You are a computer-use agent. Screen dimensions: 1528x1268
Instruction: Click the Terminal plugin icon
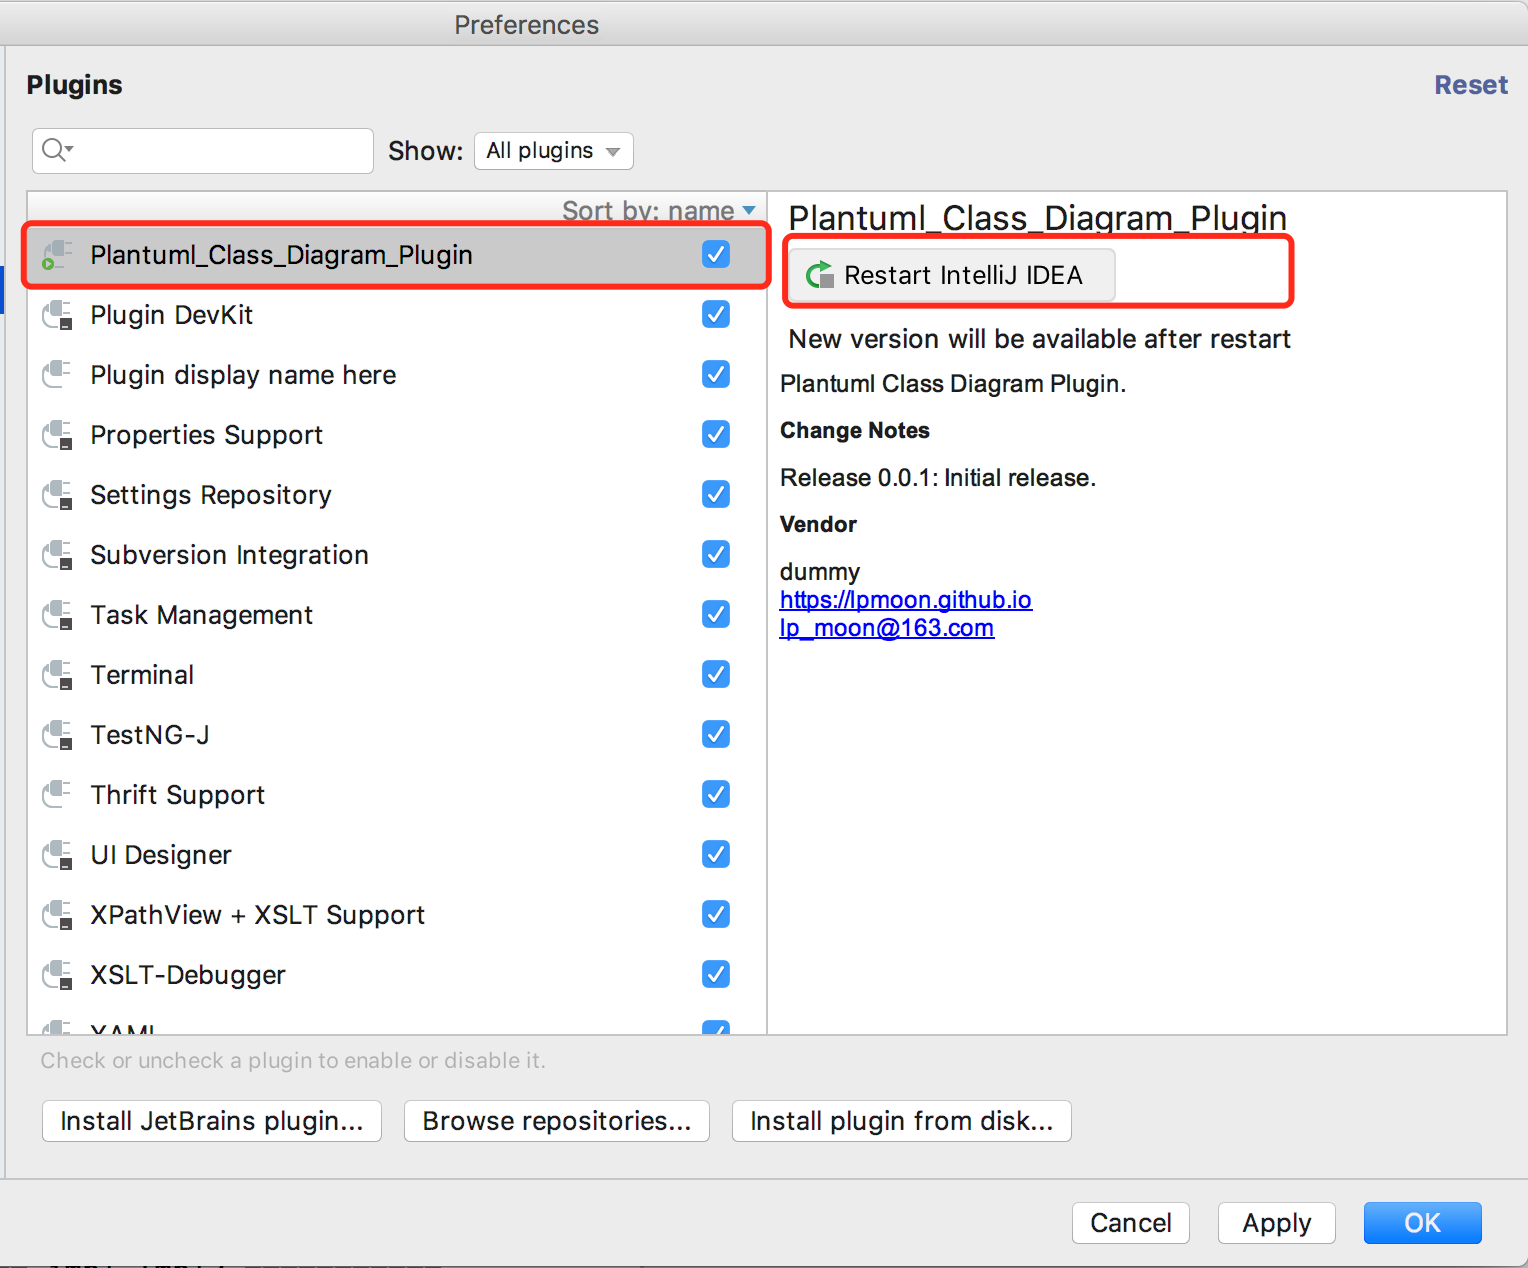(x=57, y=675)
